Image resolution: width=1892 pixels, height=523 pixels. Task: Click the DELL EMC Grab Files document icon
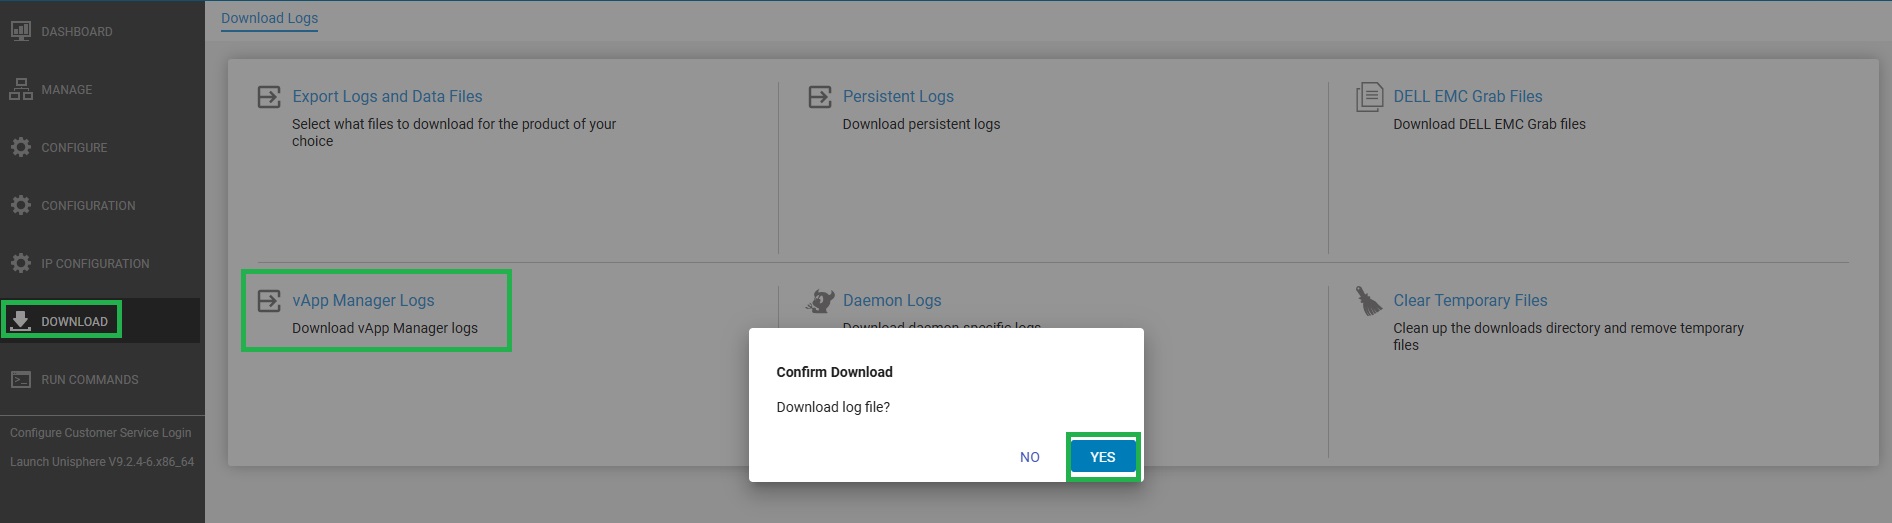tap(1369, 97)
